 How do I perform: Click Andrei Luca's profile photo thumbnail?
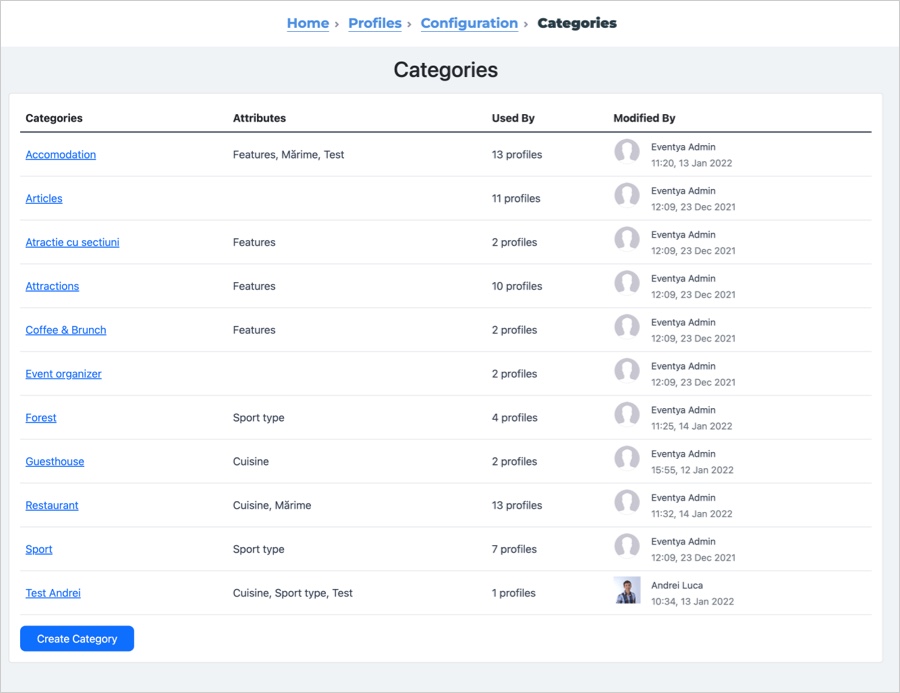(x=627, y=590)
